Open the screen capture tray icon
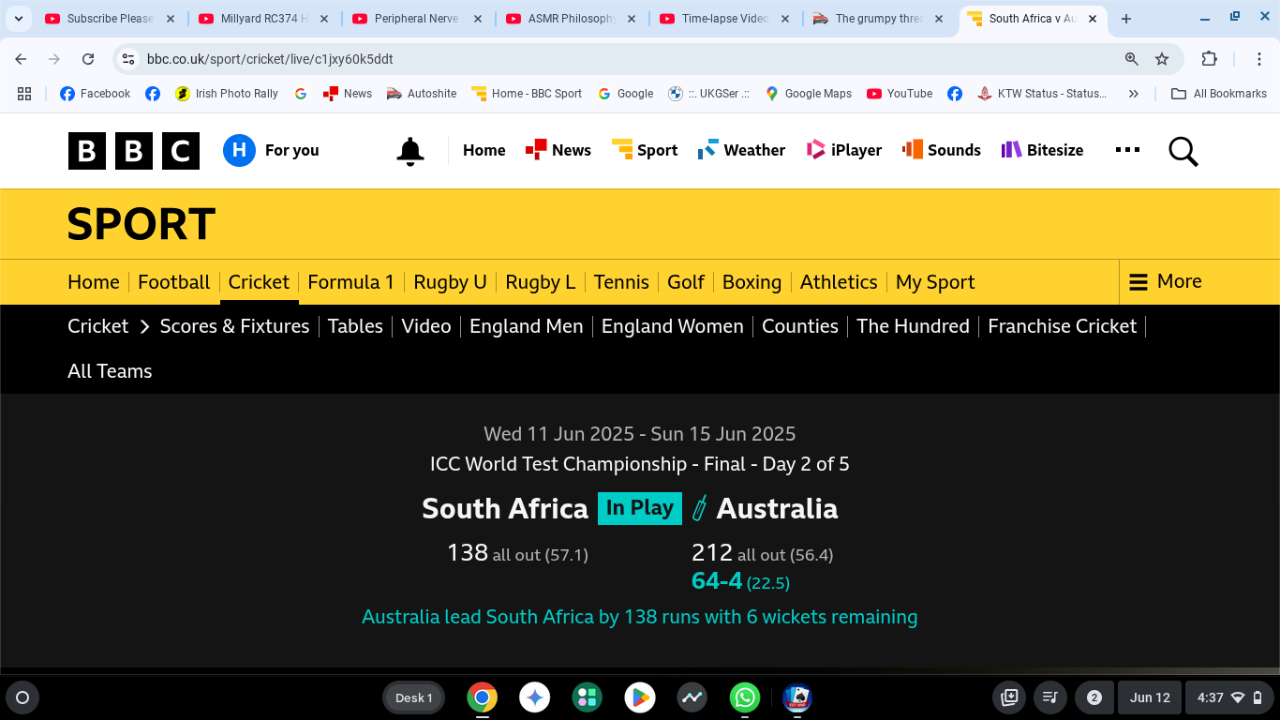The height and width of the screenshot is (720, 1280). click(x=1009, y=697)
